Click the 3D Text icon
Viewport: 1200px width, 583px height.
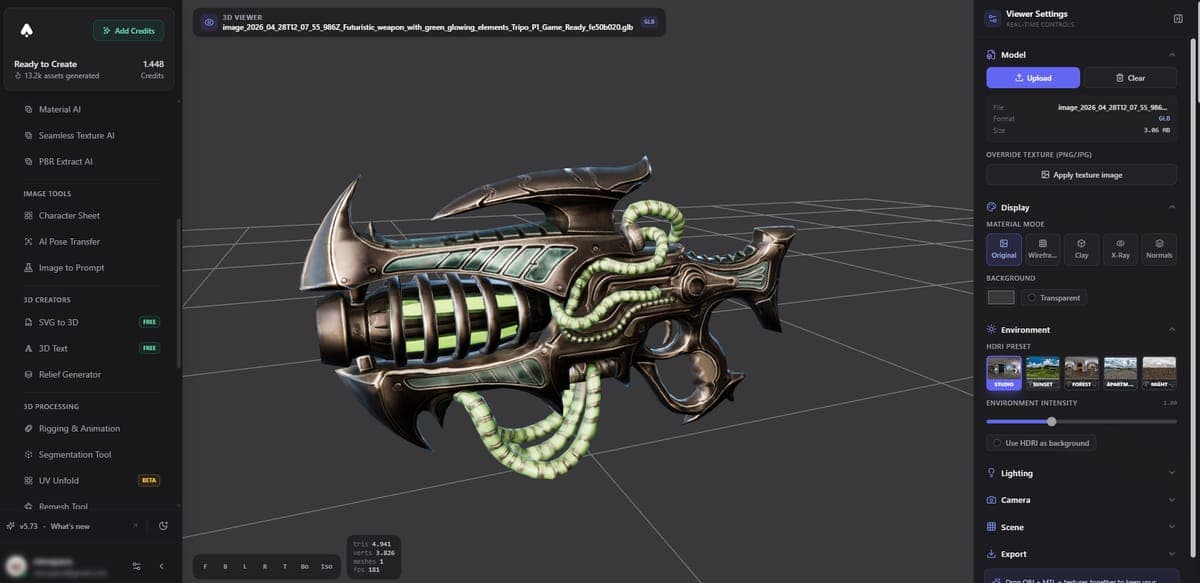coord(28,348)
